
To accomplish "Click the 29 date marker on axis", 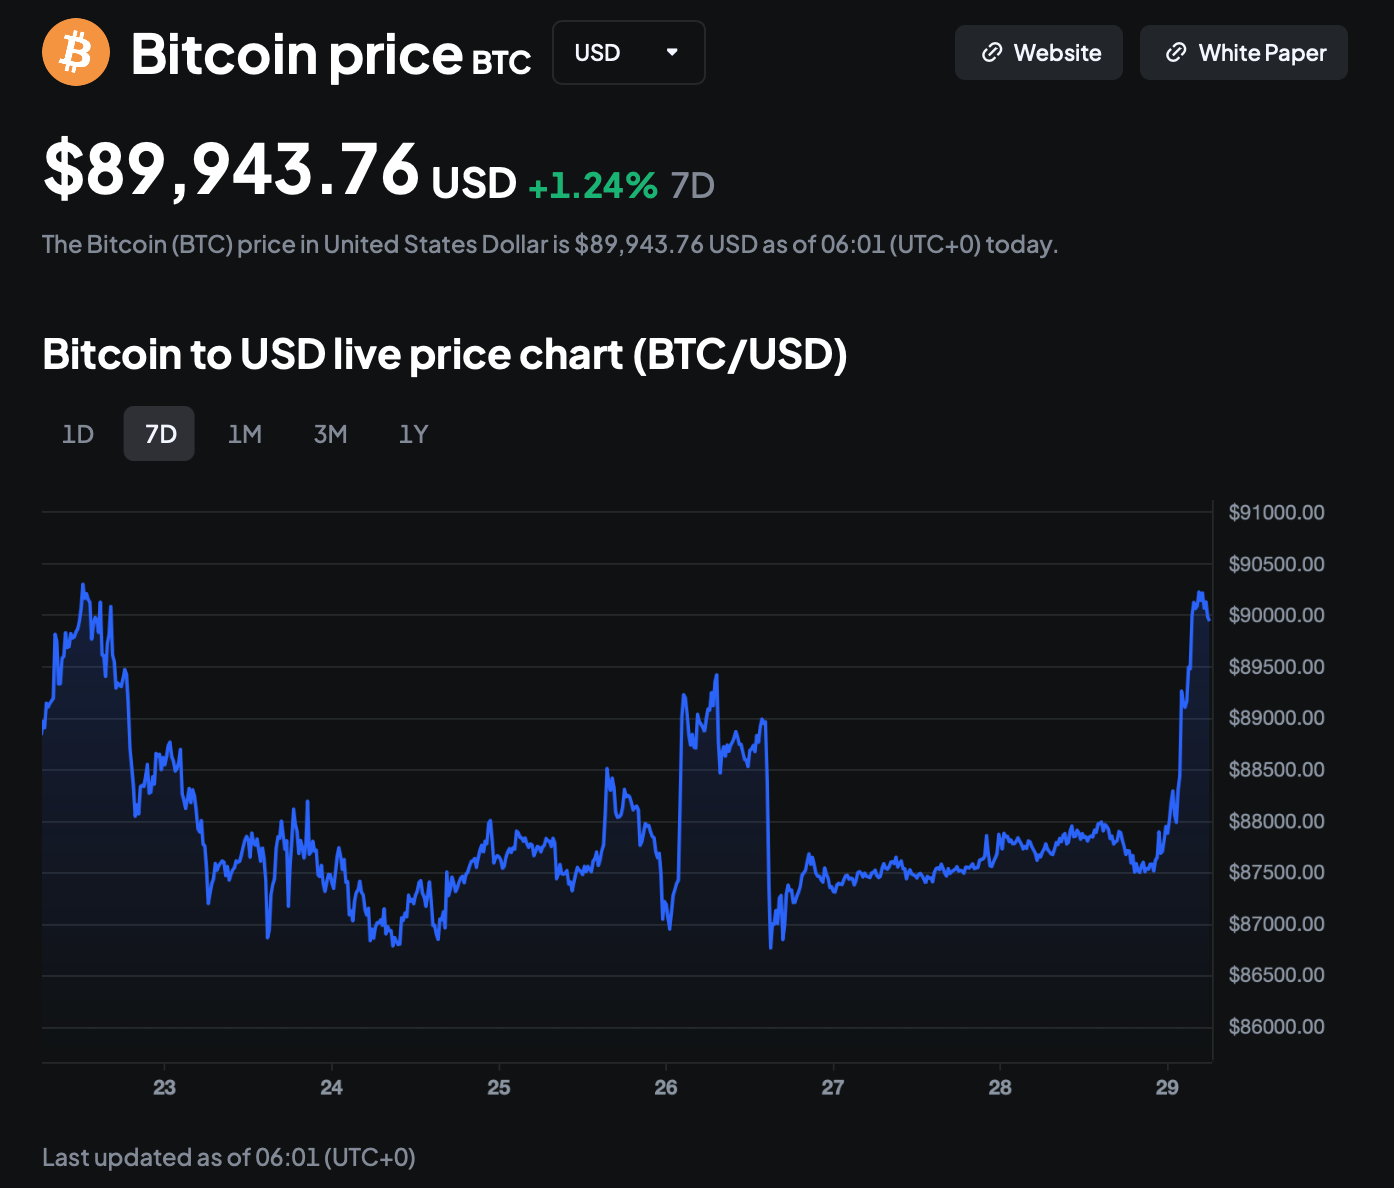I will [1167, 1087].
